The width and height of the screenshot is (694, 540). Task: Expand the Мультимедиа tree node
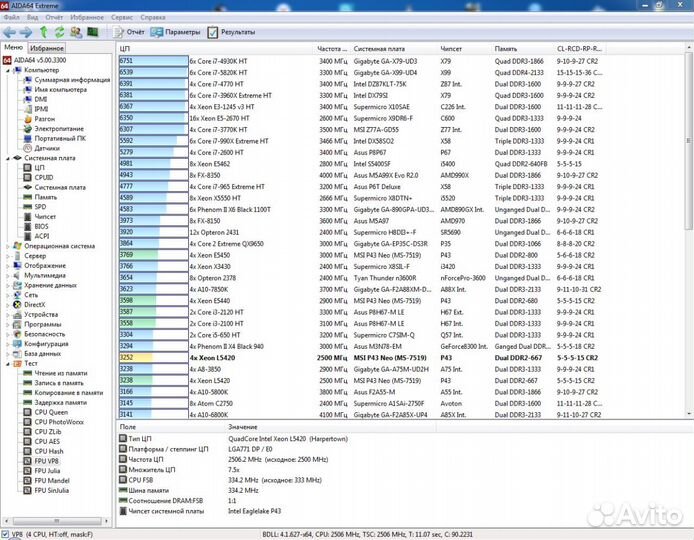(x=8, y=275)
